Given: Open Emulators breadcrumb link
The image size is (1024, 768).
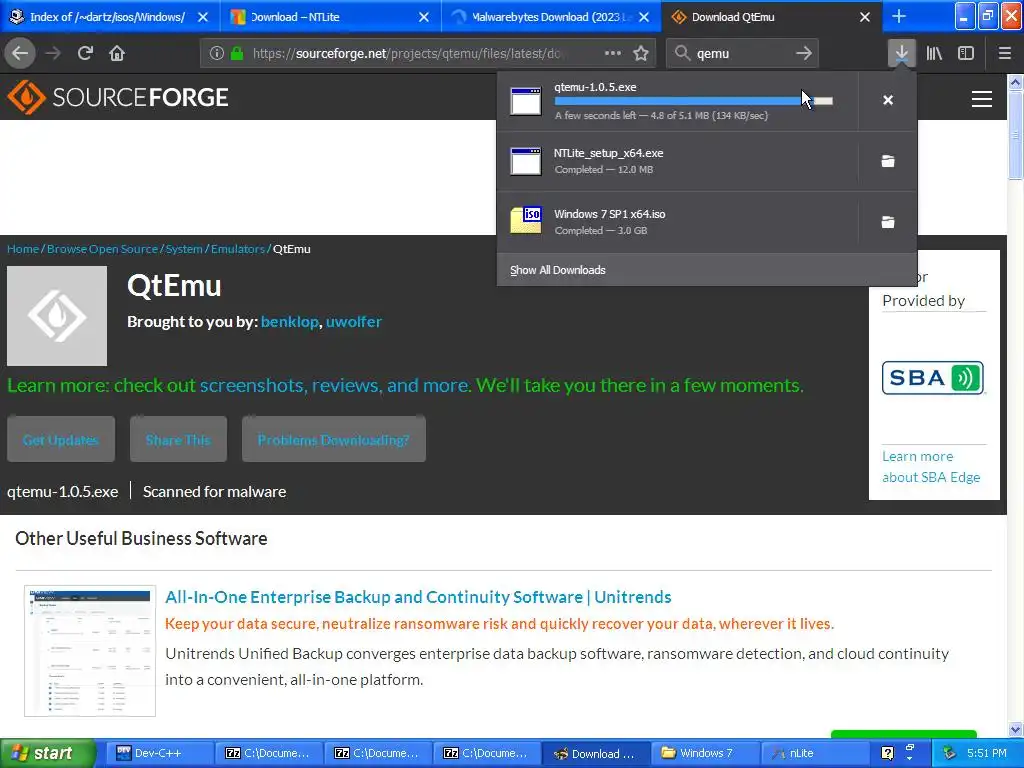Looking at the screenshot, I should tap(238, 249).
